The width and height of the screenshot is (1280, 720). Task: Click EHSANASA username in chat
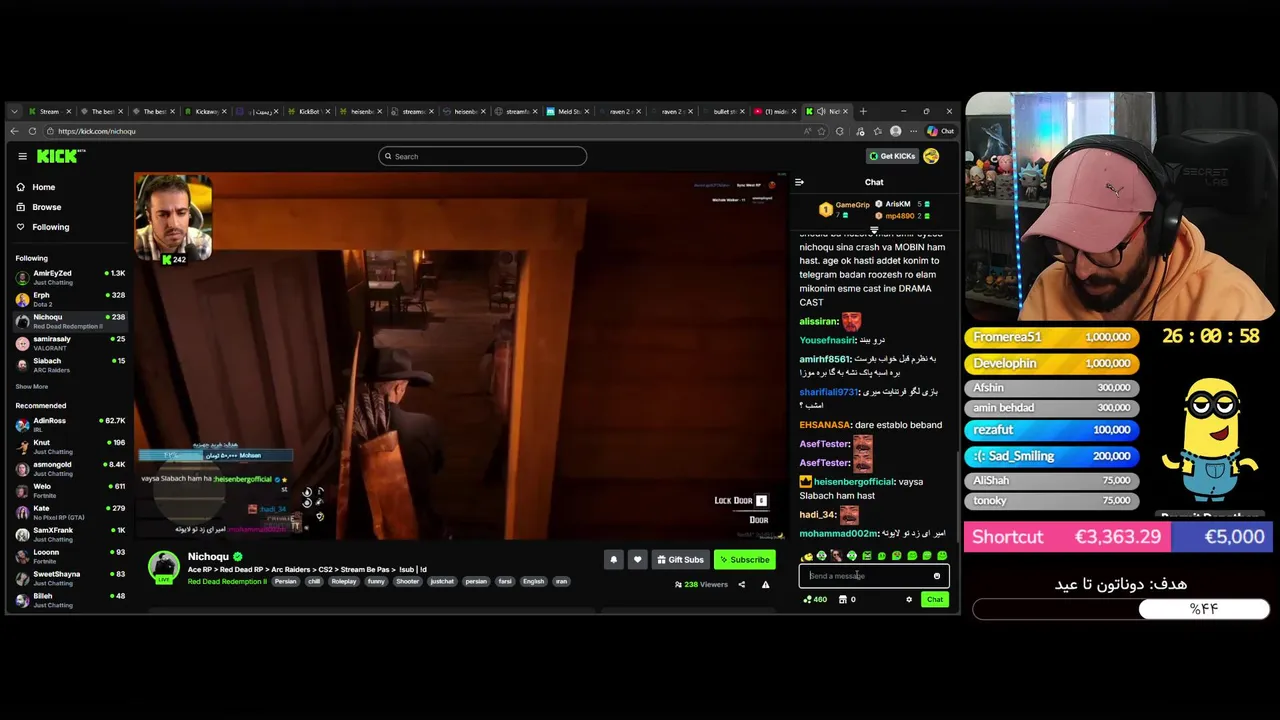(825, 425)
